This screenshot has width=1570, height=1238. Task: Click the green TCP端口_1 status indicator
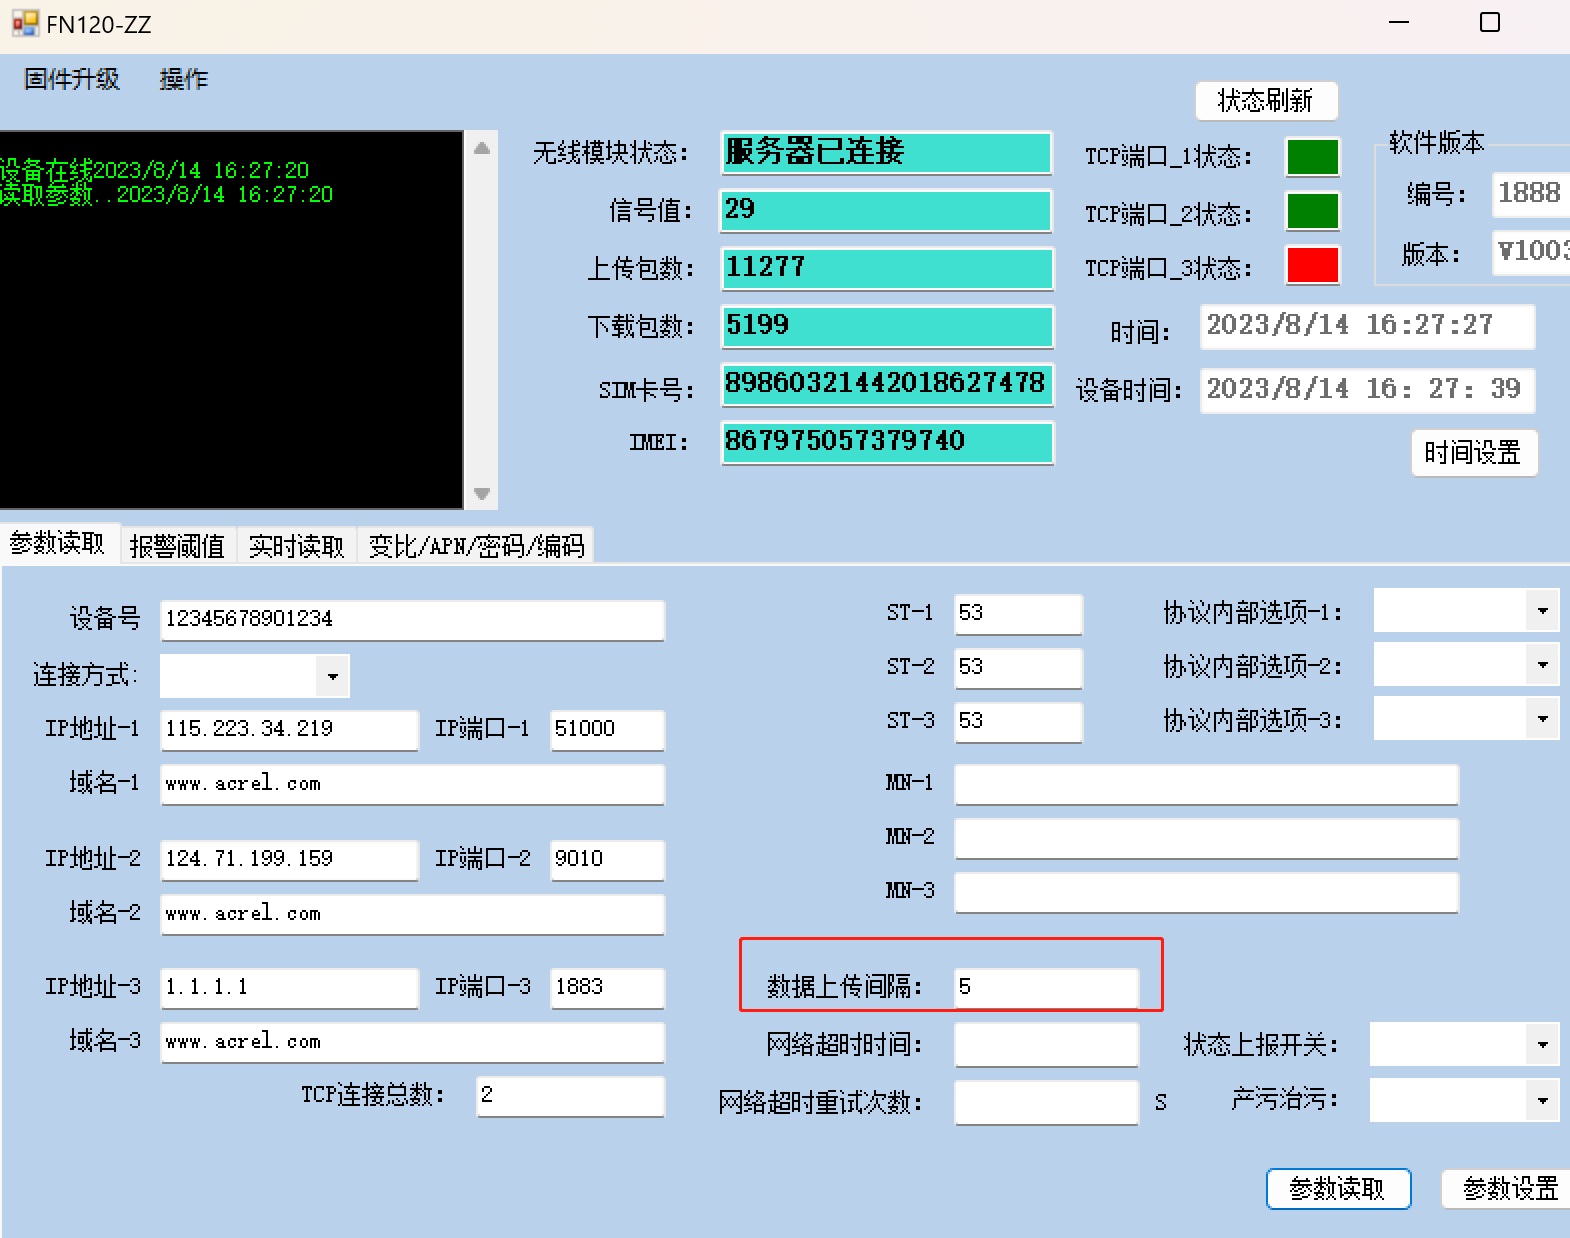click(1312, 157)
